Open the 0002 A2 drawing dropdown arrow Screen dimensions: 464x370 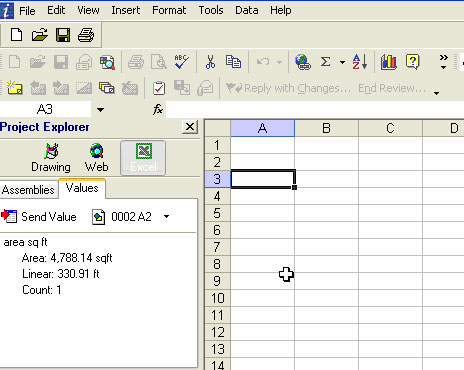pyautogui.click(x=166, y=217)
